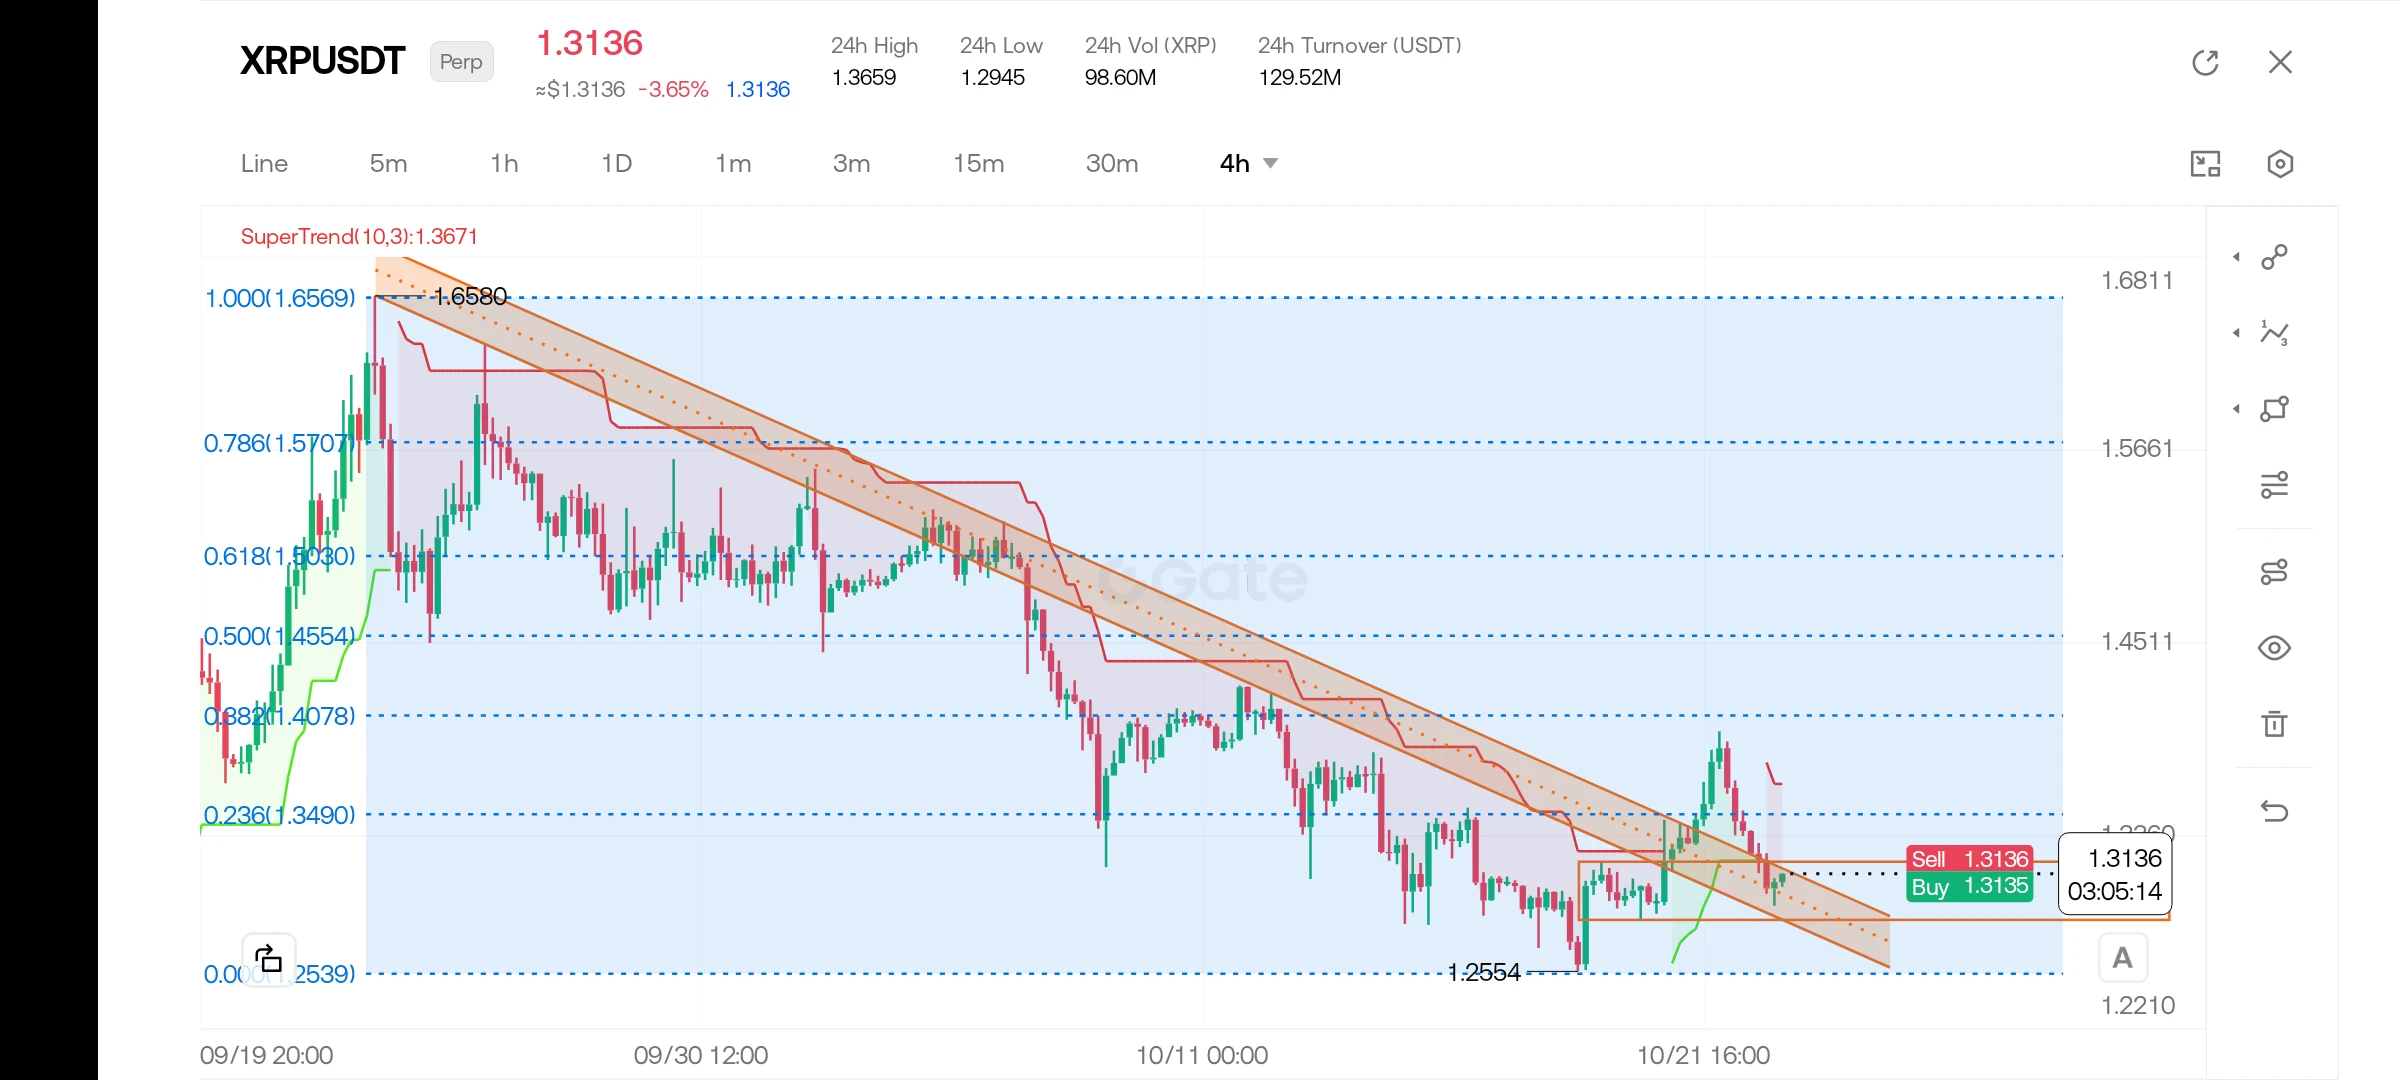Click the 0.618(1.5030) Fibonacci level label
The height and width of the screenshot is (1080, 2400).
click(x=280, y=556)
